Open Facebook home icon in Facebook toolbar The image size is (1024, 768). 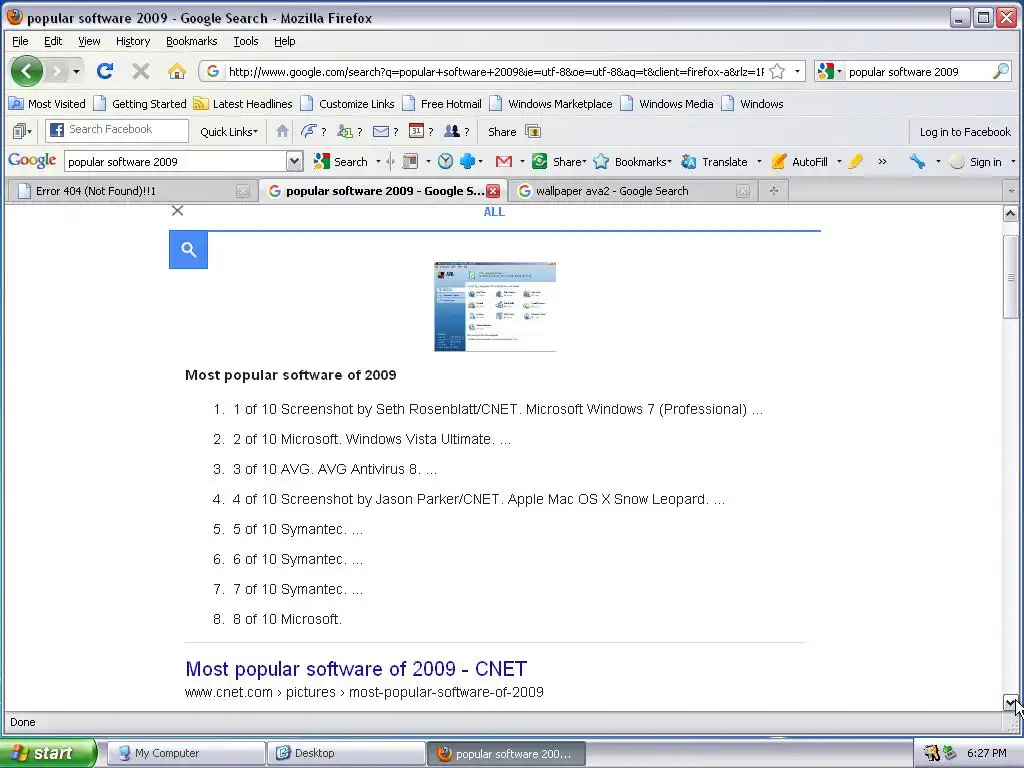281,131
